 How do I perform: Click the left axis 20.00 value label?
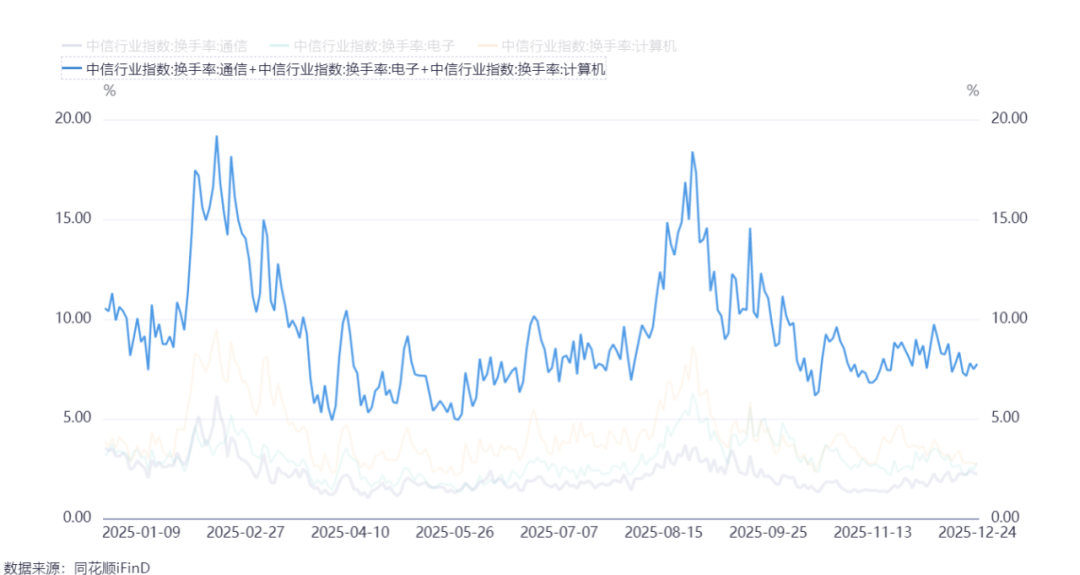73,118
